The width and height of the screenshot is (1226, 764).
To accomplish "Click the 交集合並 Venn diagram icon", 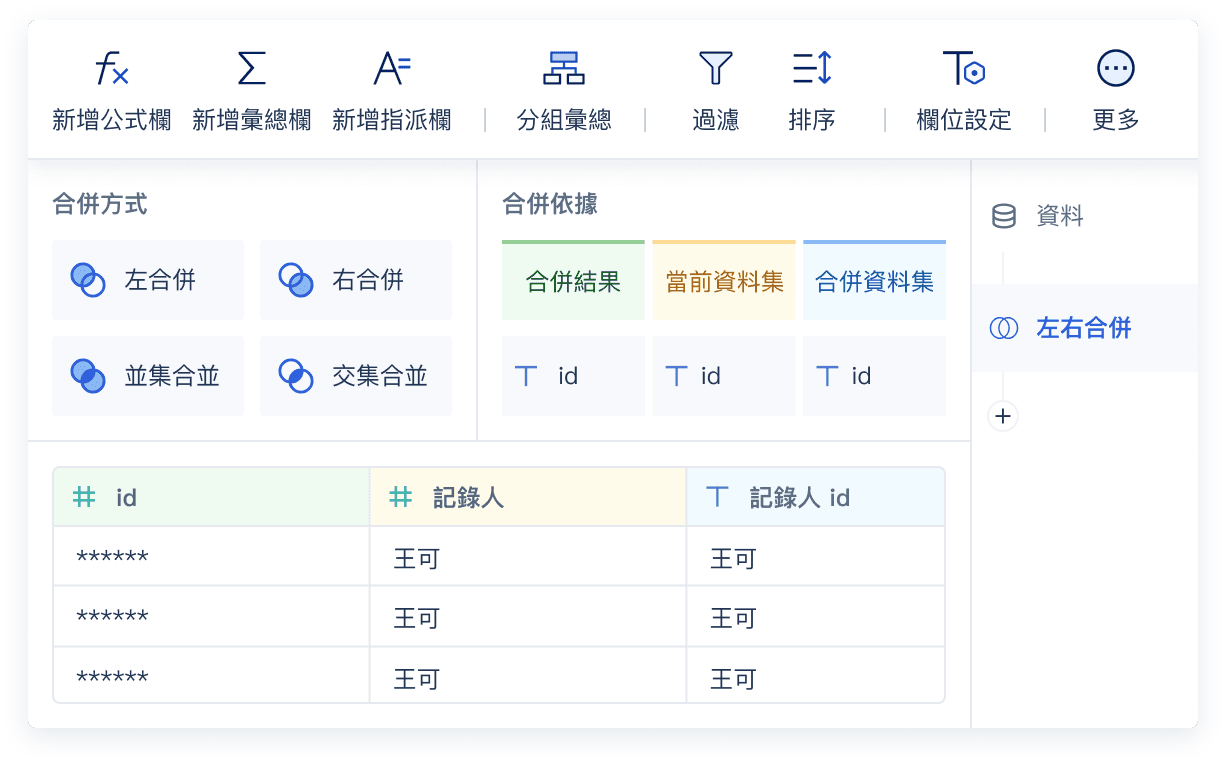I will coord(296,376).
